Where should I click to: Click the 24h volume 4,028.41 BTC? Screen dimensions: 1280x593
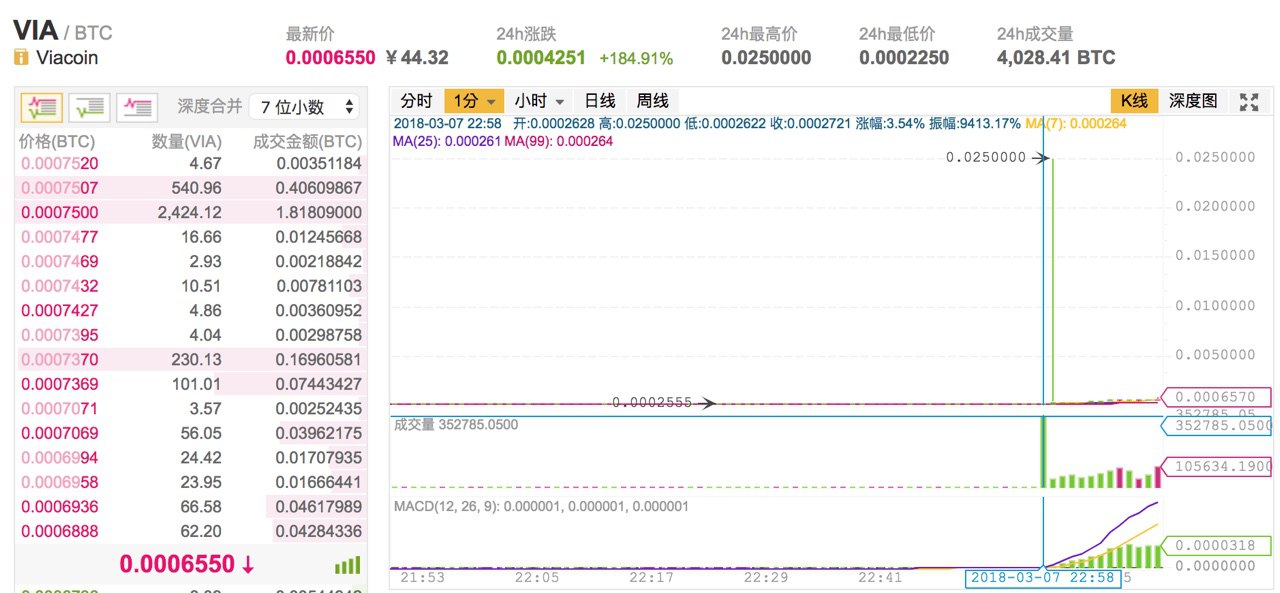pos(1056,58)
